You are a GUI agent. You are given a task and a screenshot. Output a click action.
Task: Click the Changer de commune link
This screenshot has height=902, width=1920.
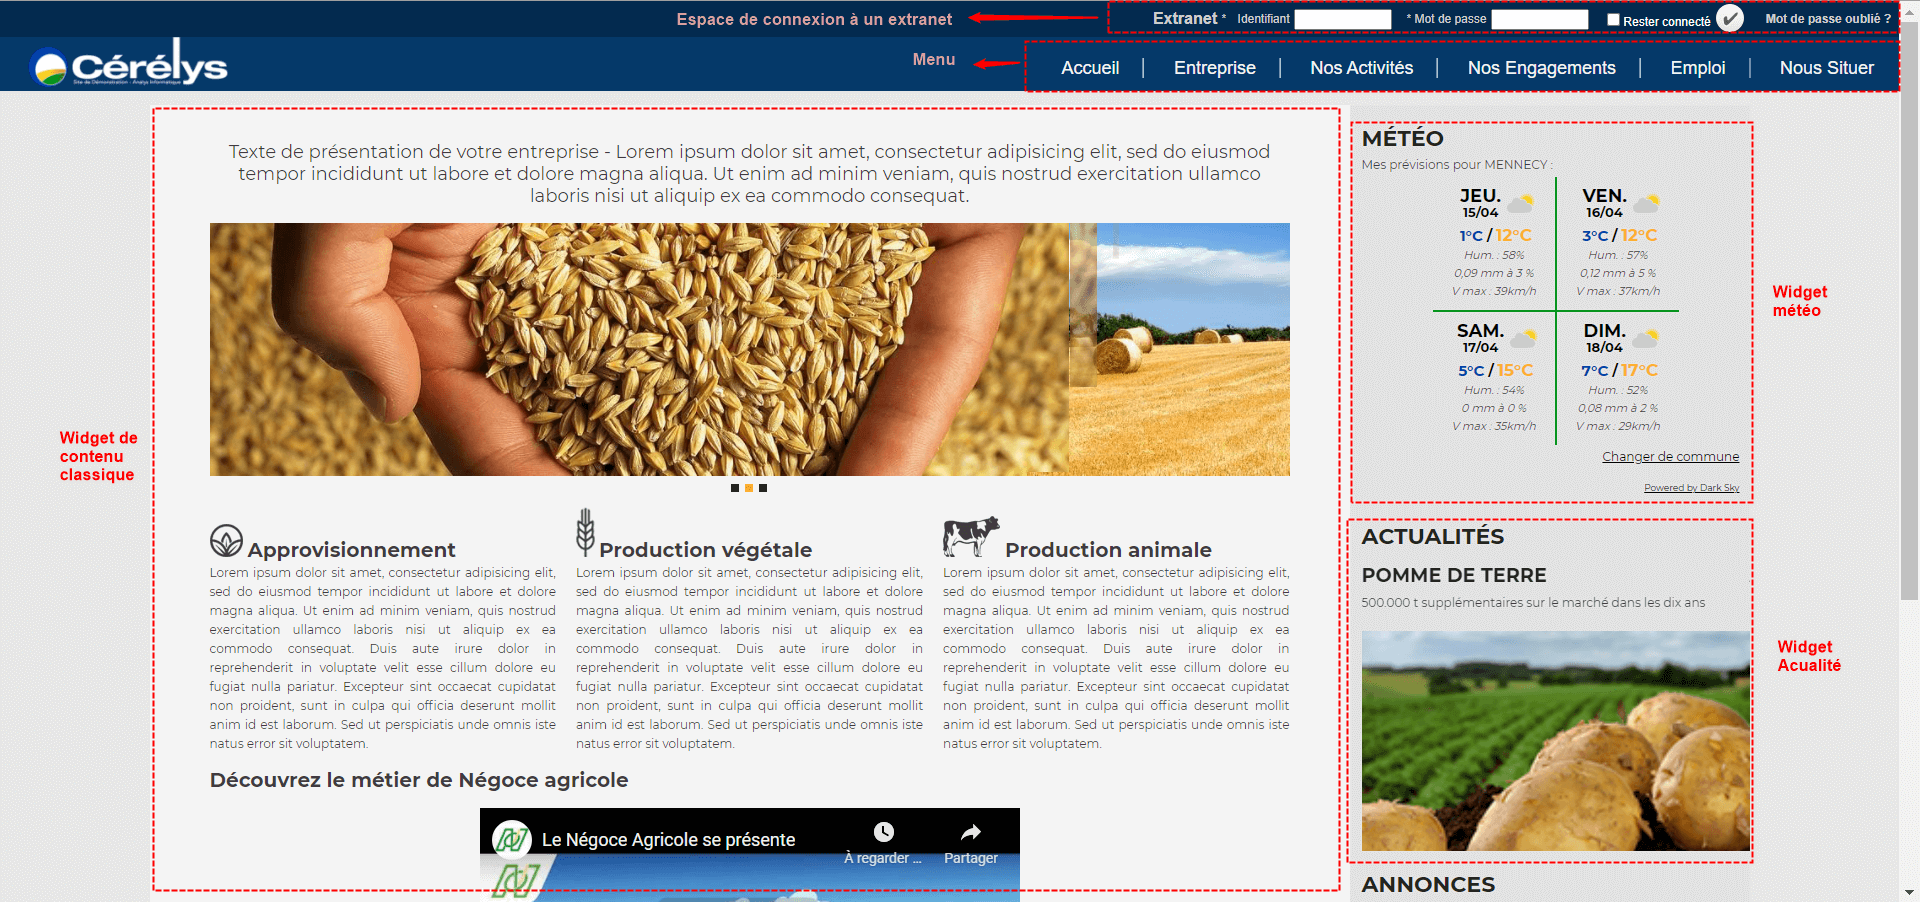[x=1670, y=457]
